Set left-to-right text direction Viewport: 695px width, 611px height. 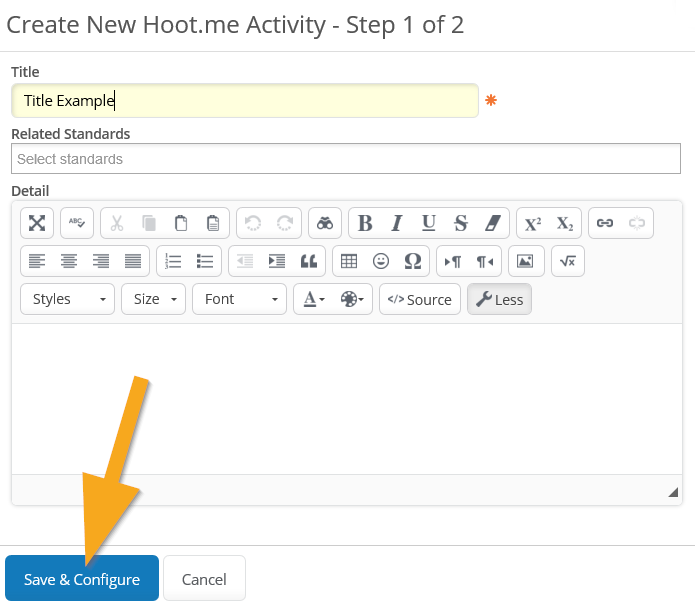(453, 261)
